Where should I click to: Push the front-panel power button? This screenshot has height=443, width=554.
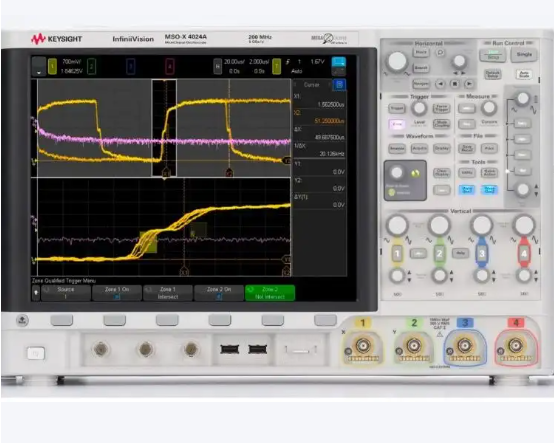(x=36, y=353)
